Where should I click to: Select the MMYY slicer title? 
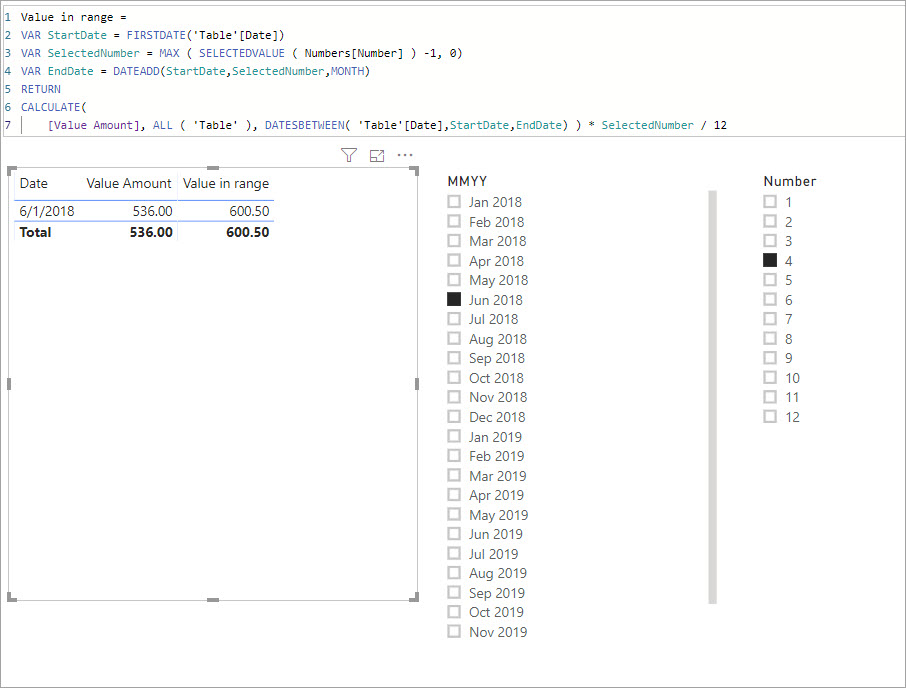[x=467, y=181]
